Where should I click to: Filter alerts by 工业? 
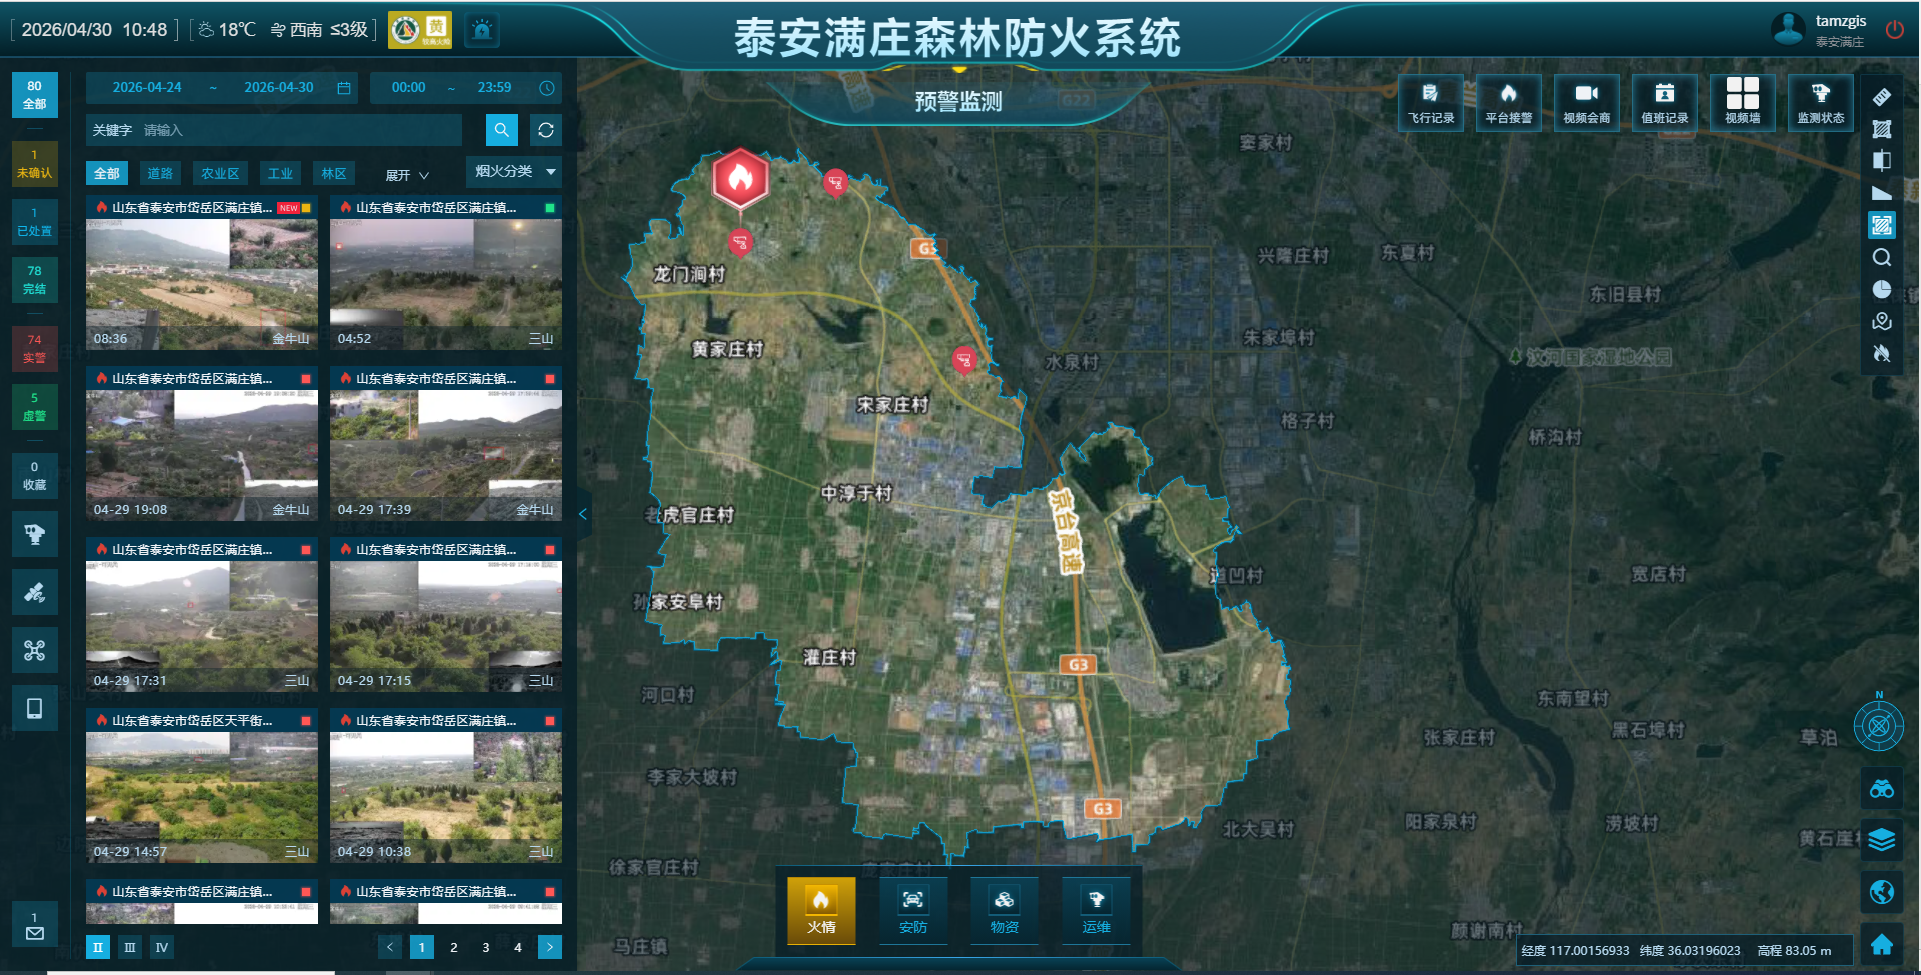pyautogui.click(x=280, y=173)
